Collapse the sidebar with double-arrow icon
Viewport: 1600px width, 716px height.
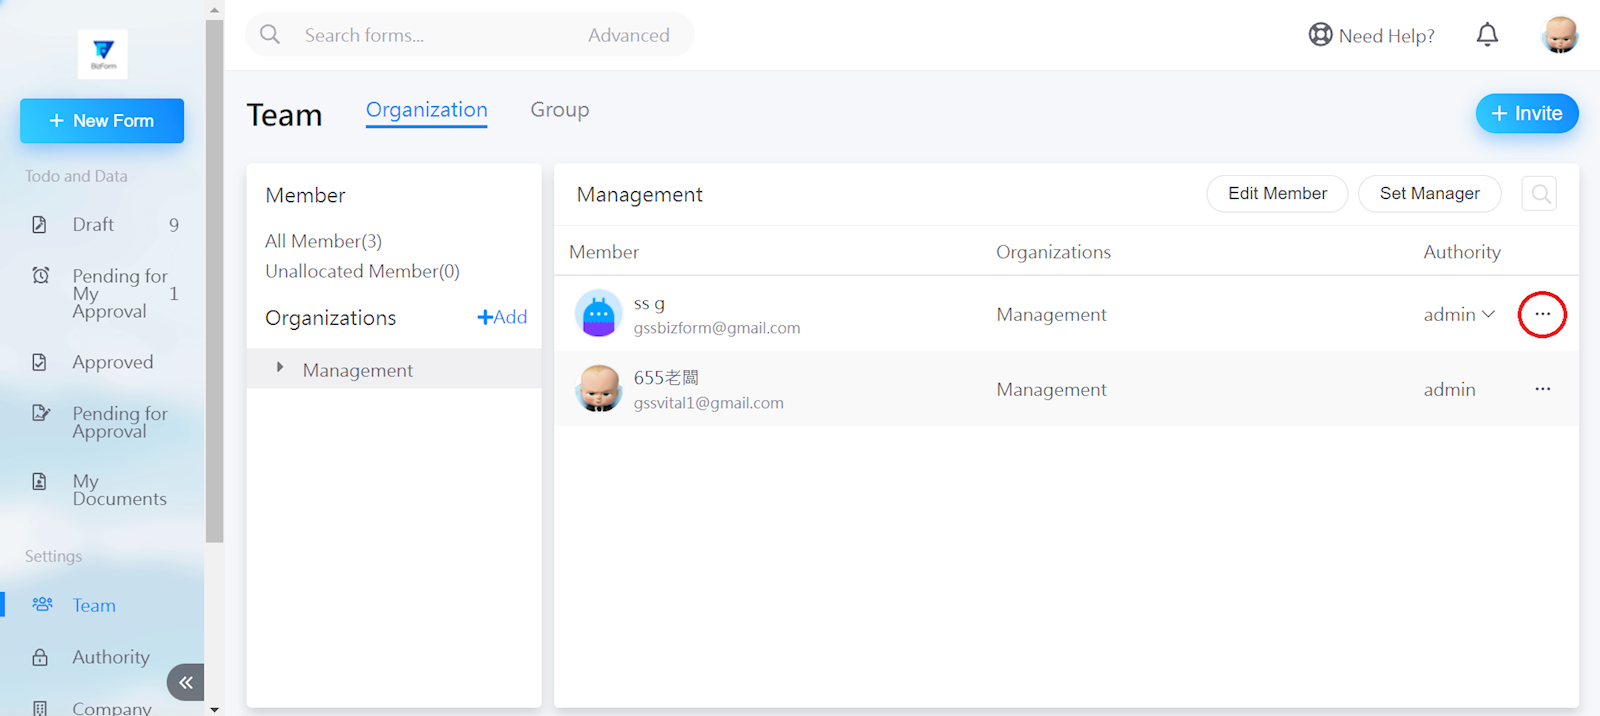tap(186, 682)
